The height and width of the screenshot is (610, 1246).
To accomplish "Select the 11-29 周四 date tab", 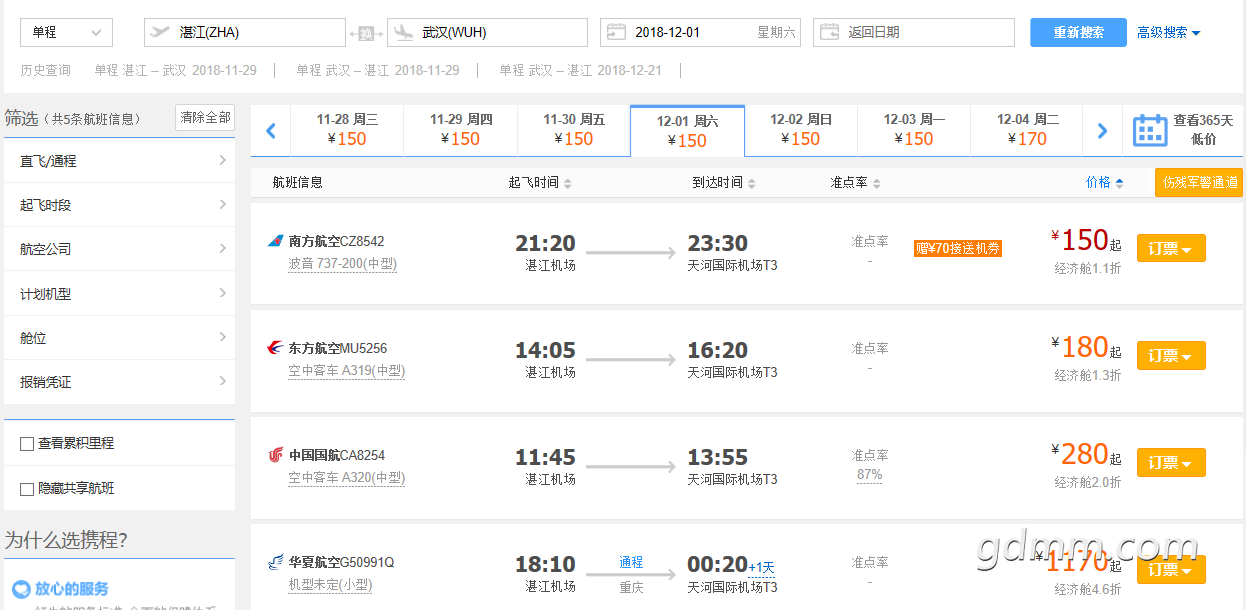I will [x=461, y=130].
